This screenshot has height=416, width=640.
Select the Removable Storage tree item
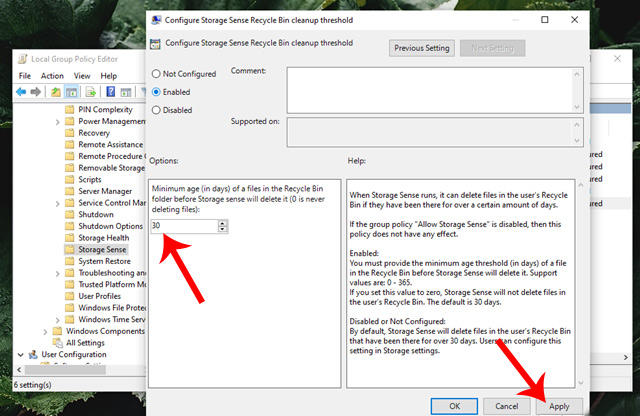tap(111, 168)
